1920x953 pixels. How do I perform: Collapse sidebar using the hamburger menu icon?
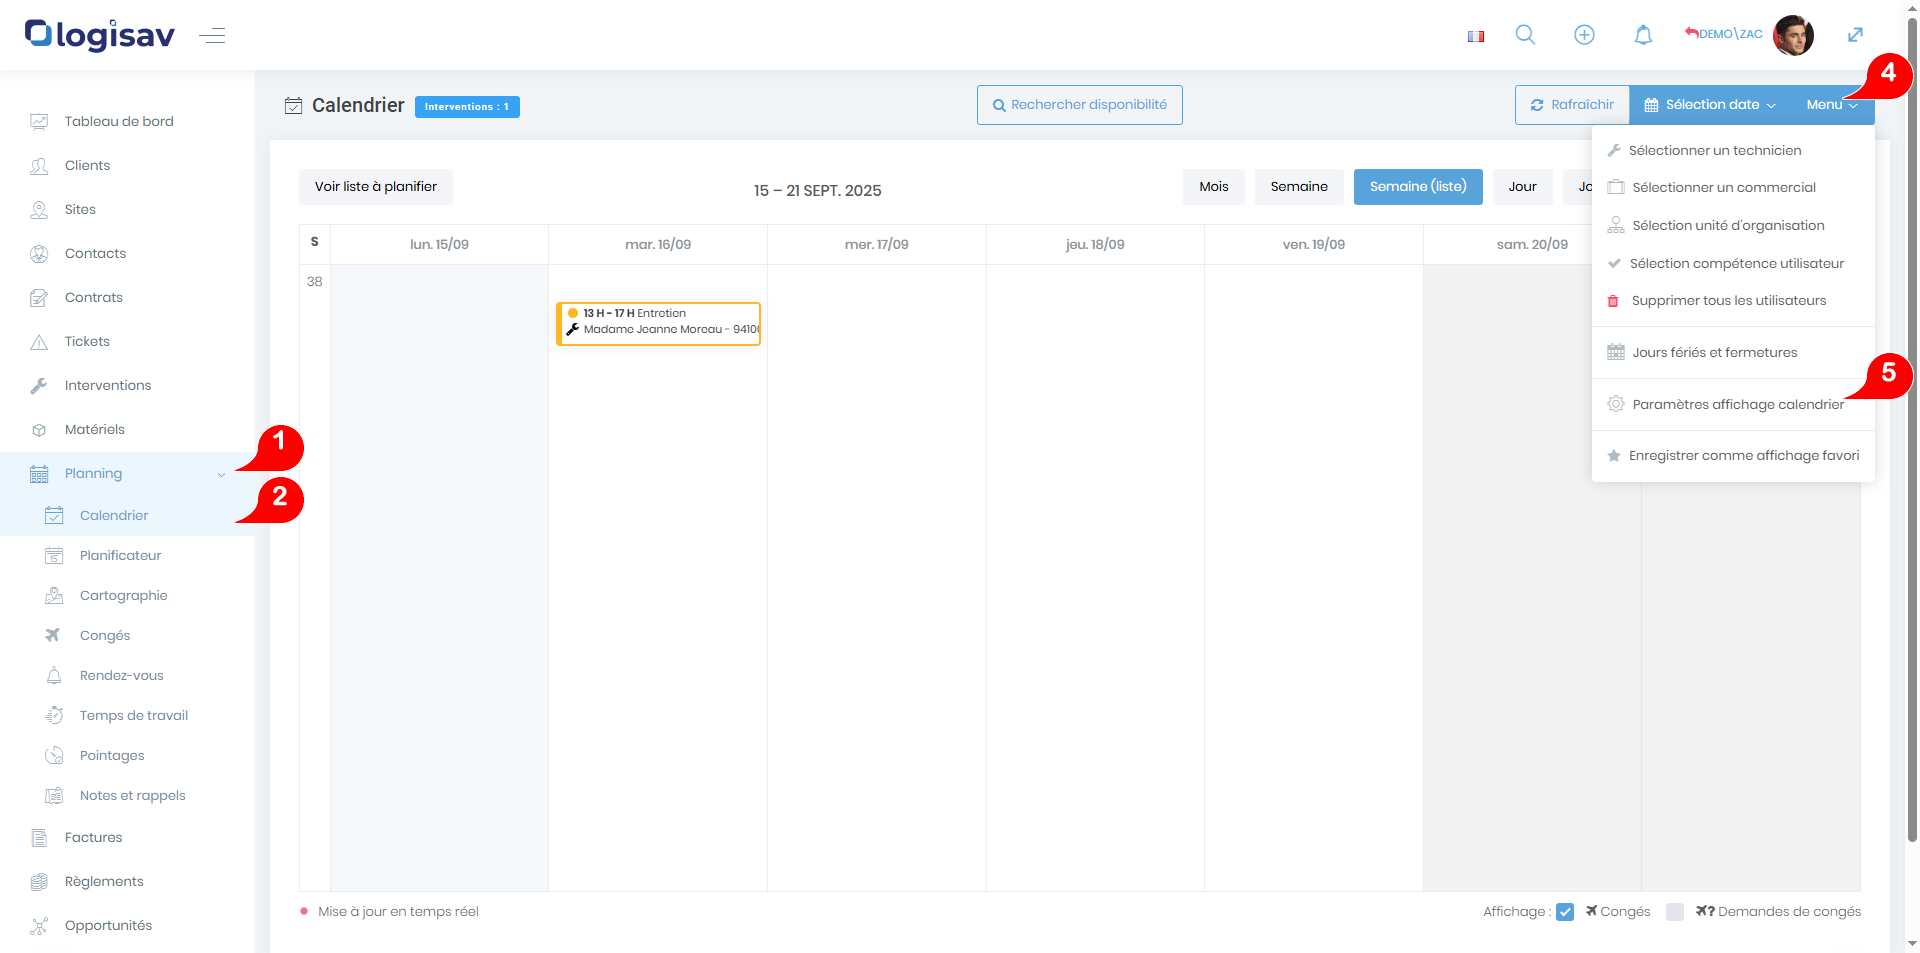click(x=212, y=37)
